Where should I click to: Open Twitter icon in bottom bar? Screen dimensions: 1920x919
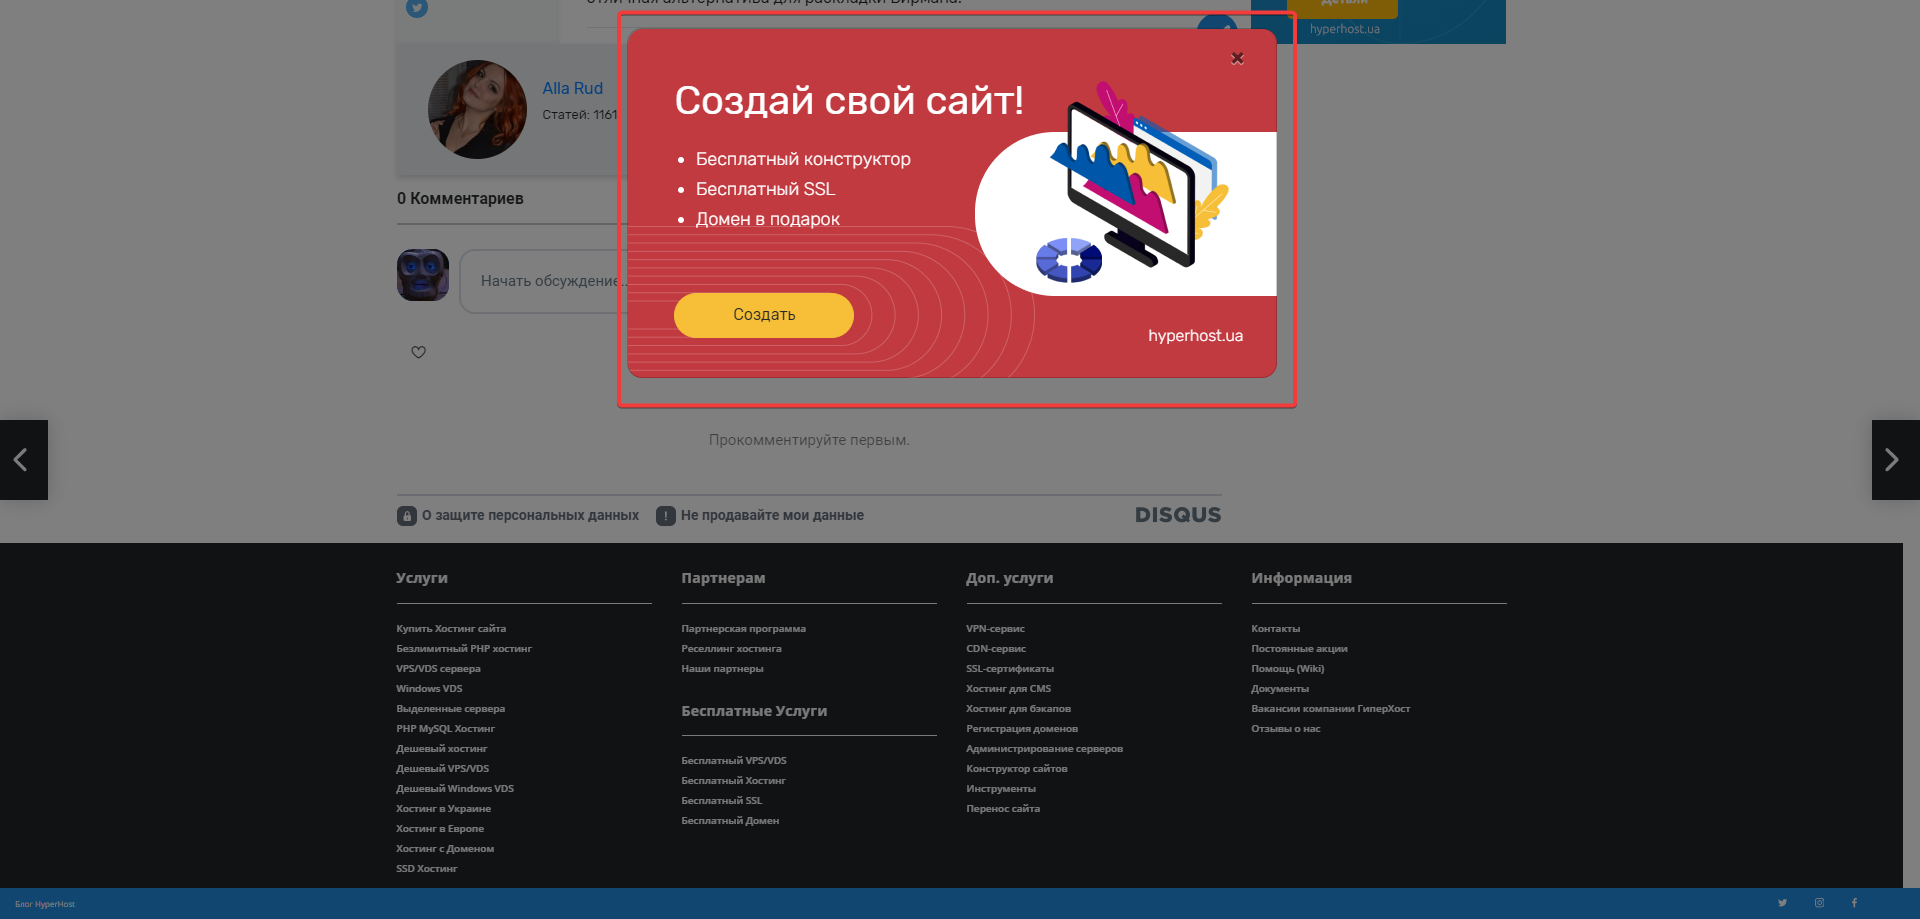(1782, 903)
